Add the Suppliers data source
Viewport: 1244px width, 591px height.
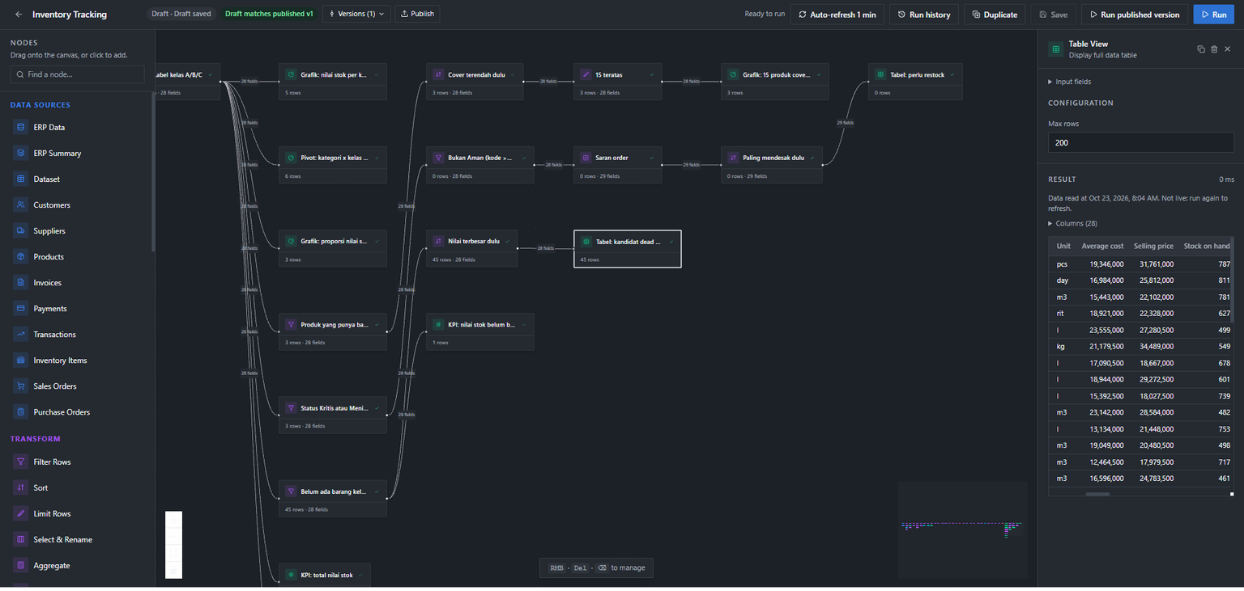pos(77,231)
